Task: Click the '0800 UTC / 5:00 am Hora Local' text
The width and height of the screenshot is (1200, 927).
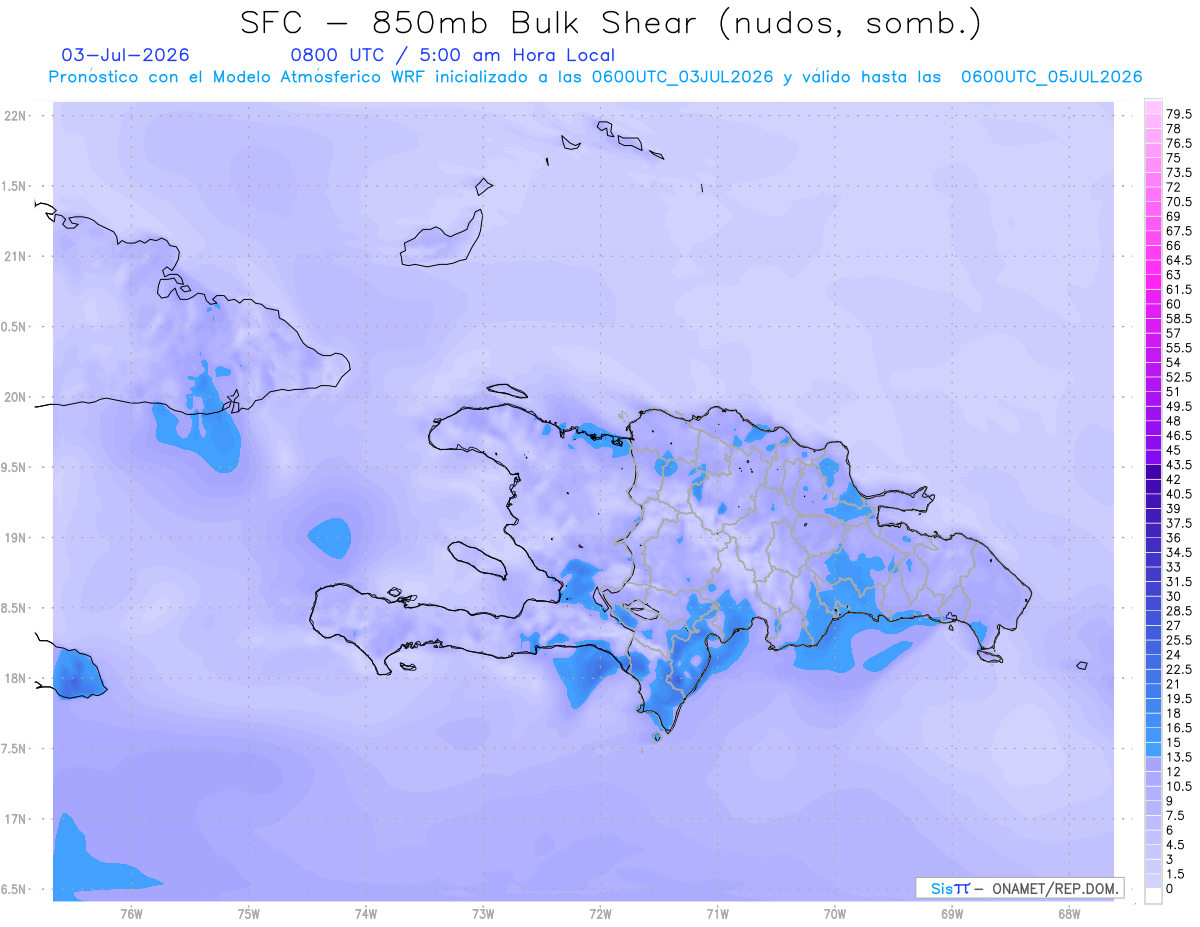Action: coord(452,55)
